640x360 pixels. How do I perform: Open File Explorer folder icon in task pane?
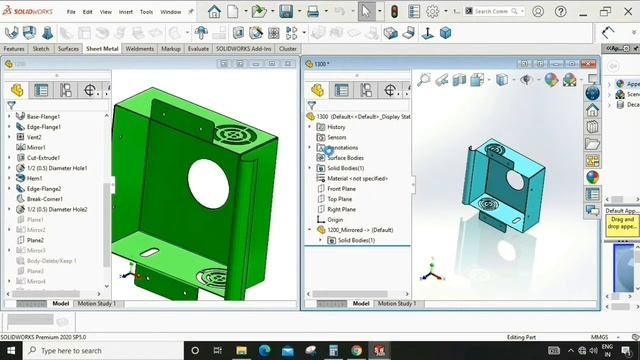click(x=592, y=144)
